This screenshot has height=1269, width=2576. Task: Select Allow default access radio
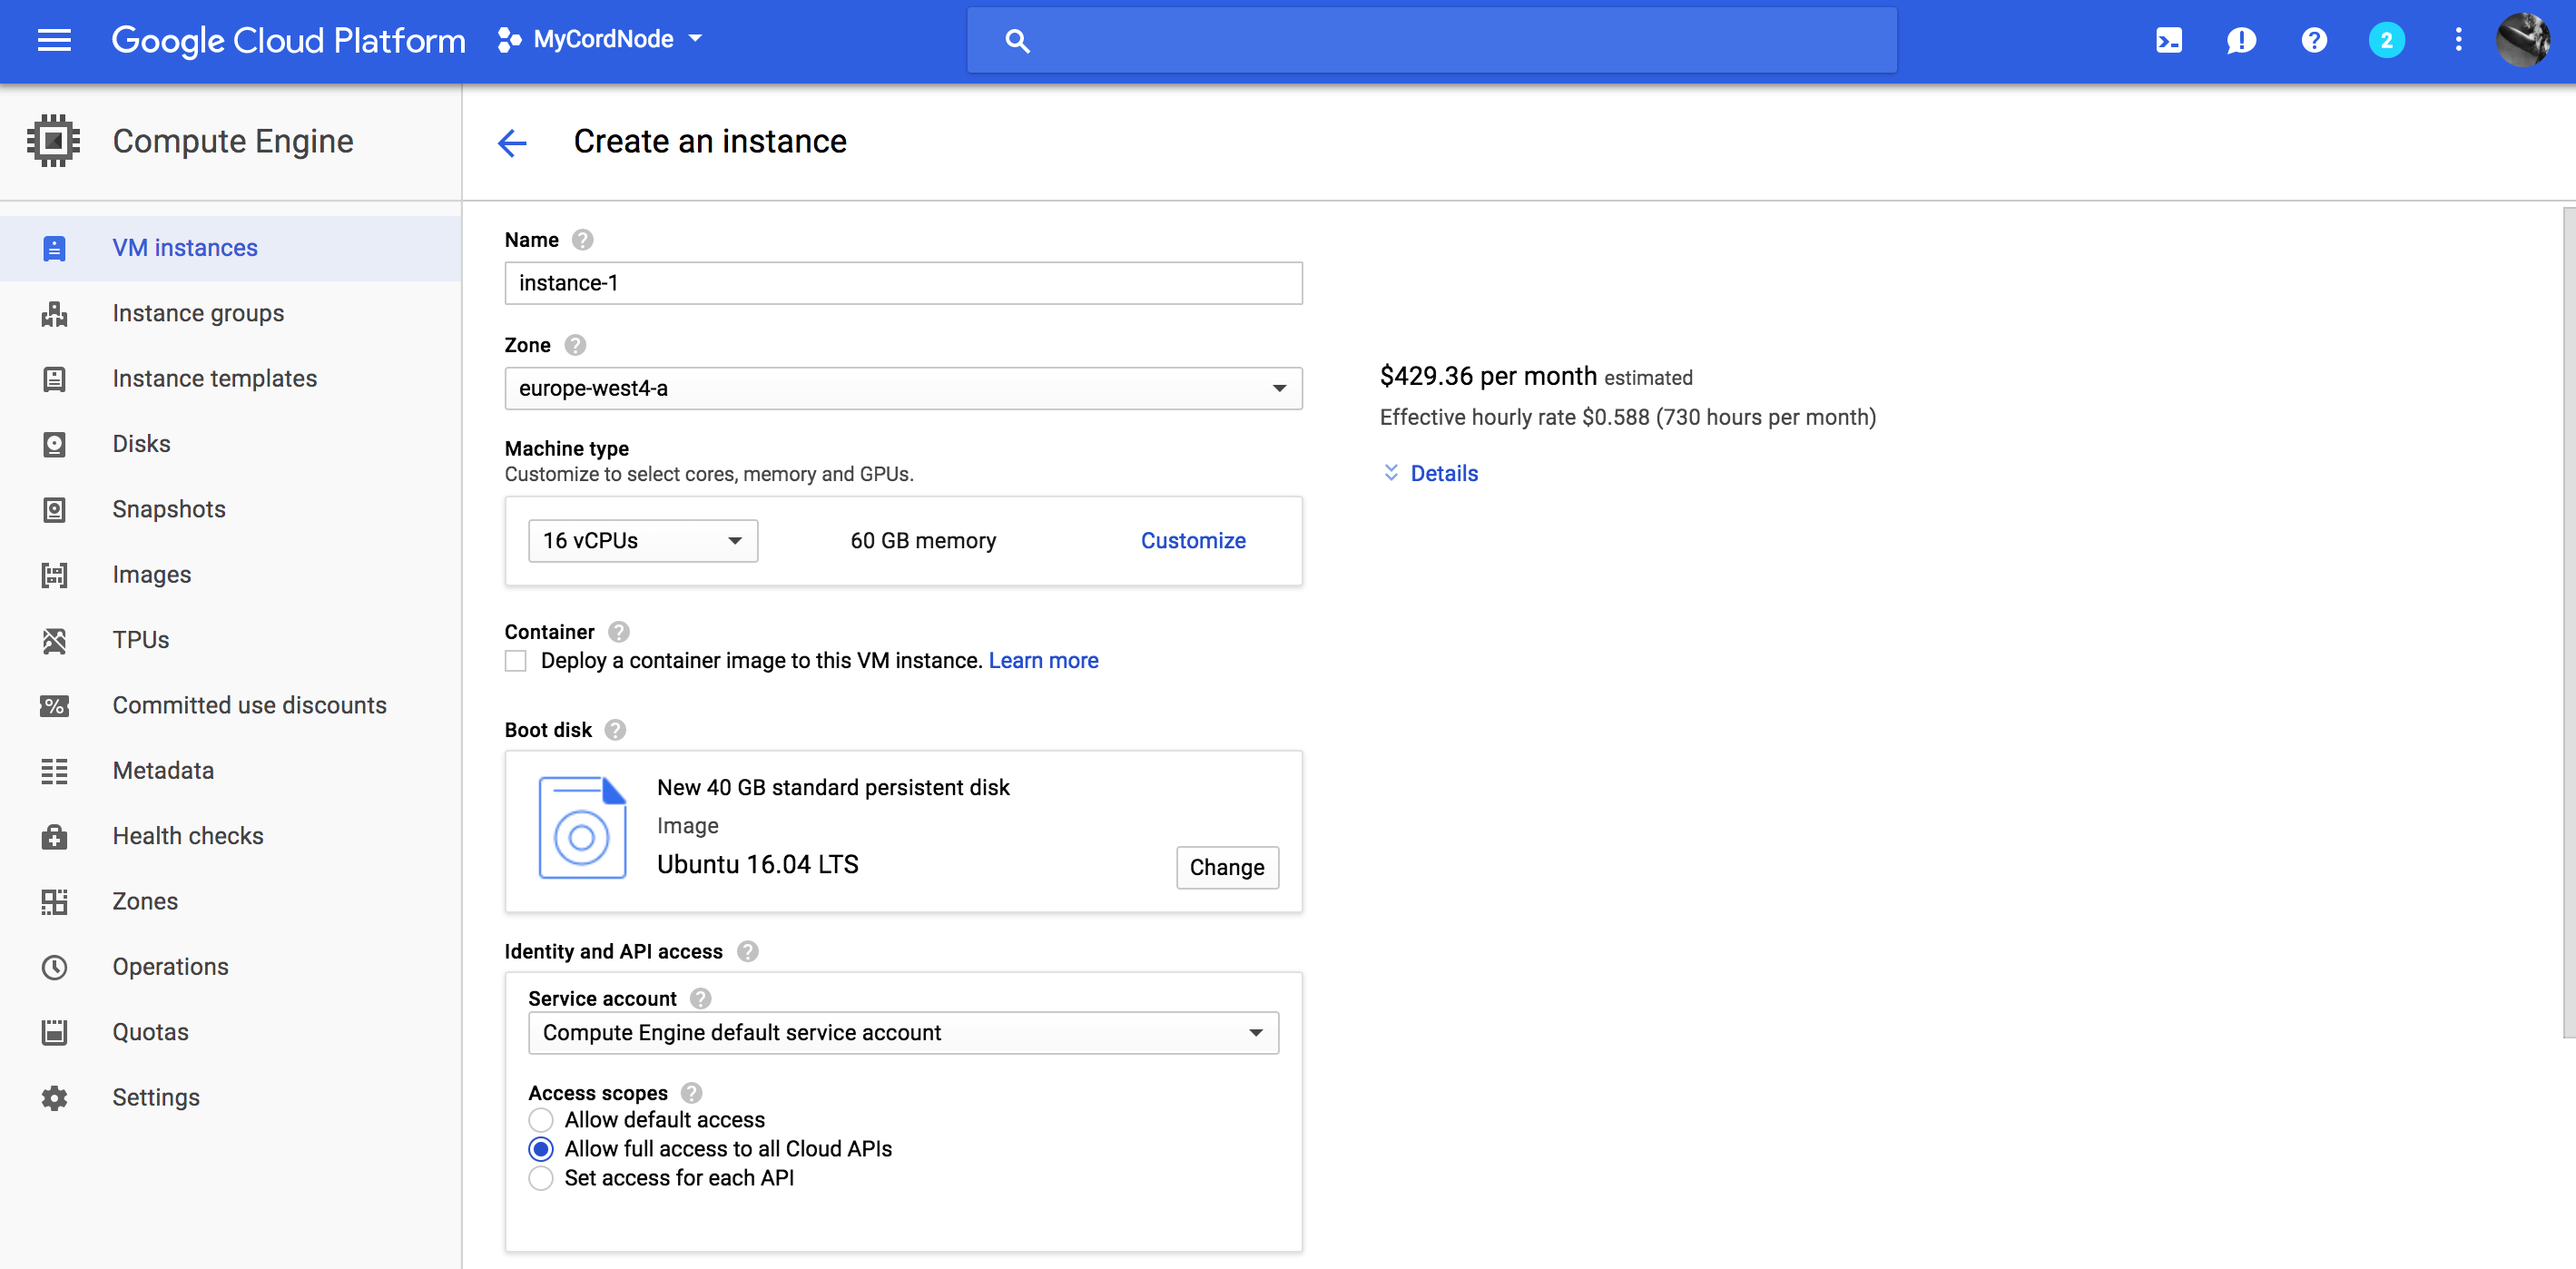pos(541,1120)
